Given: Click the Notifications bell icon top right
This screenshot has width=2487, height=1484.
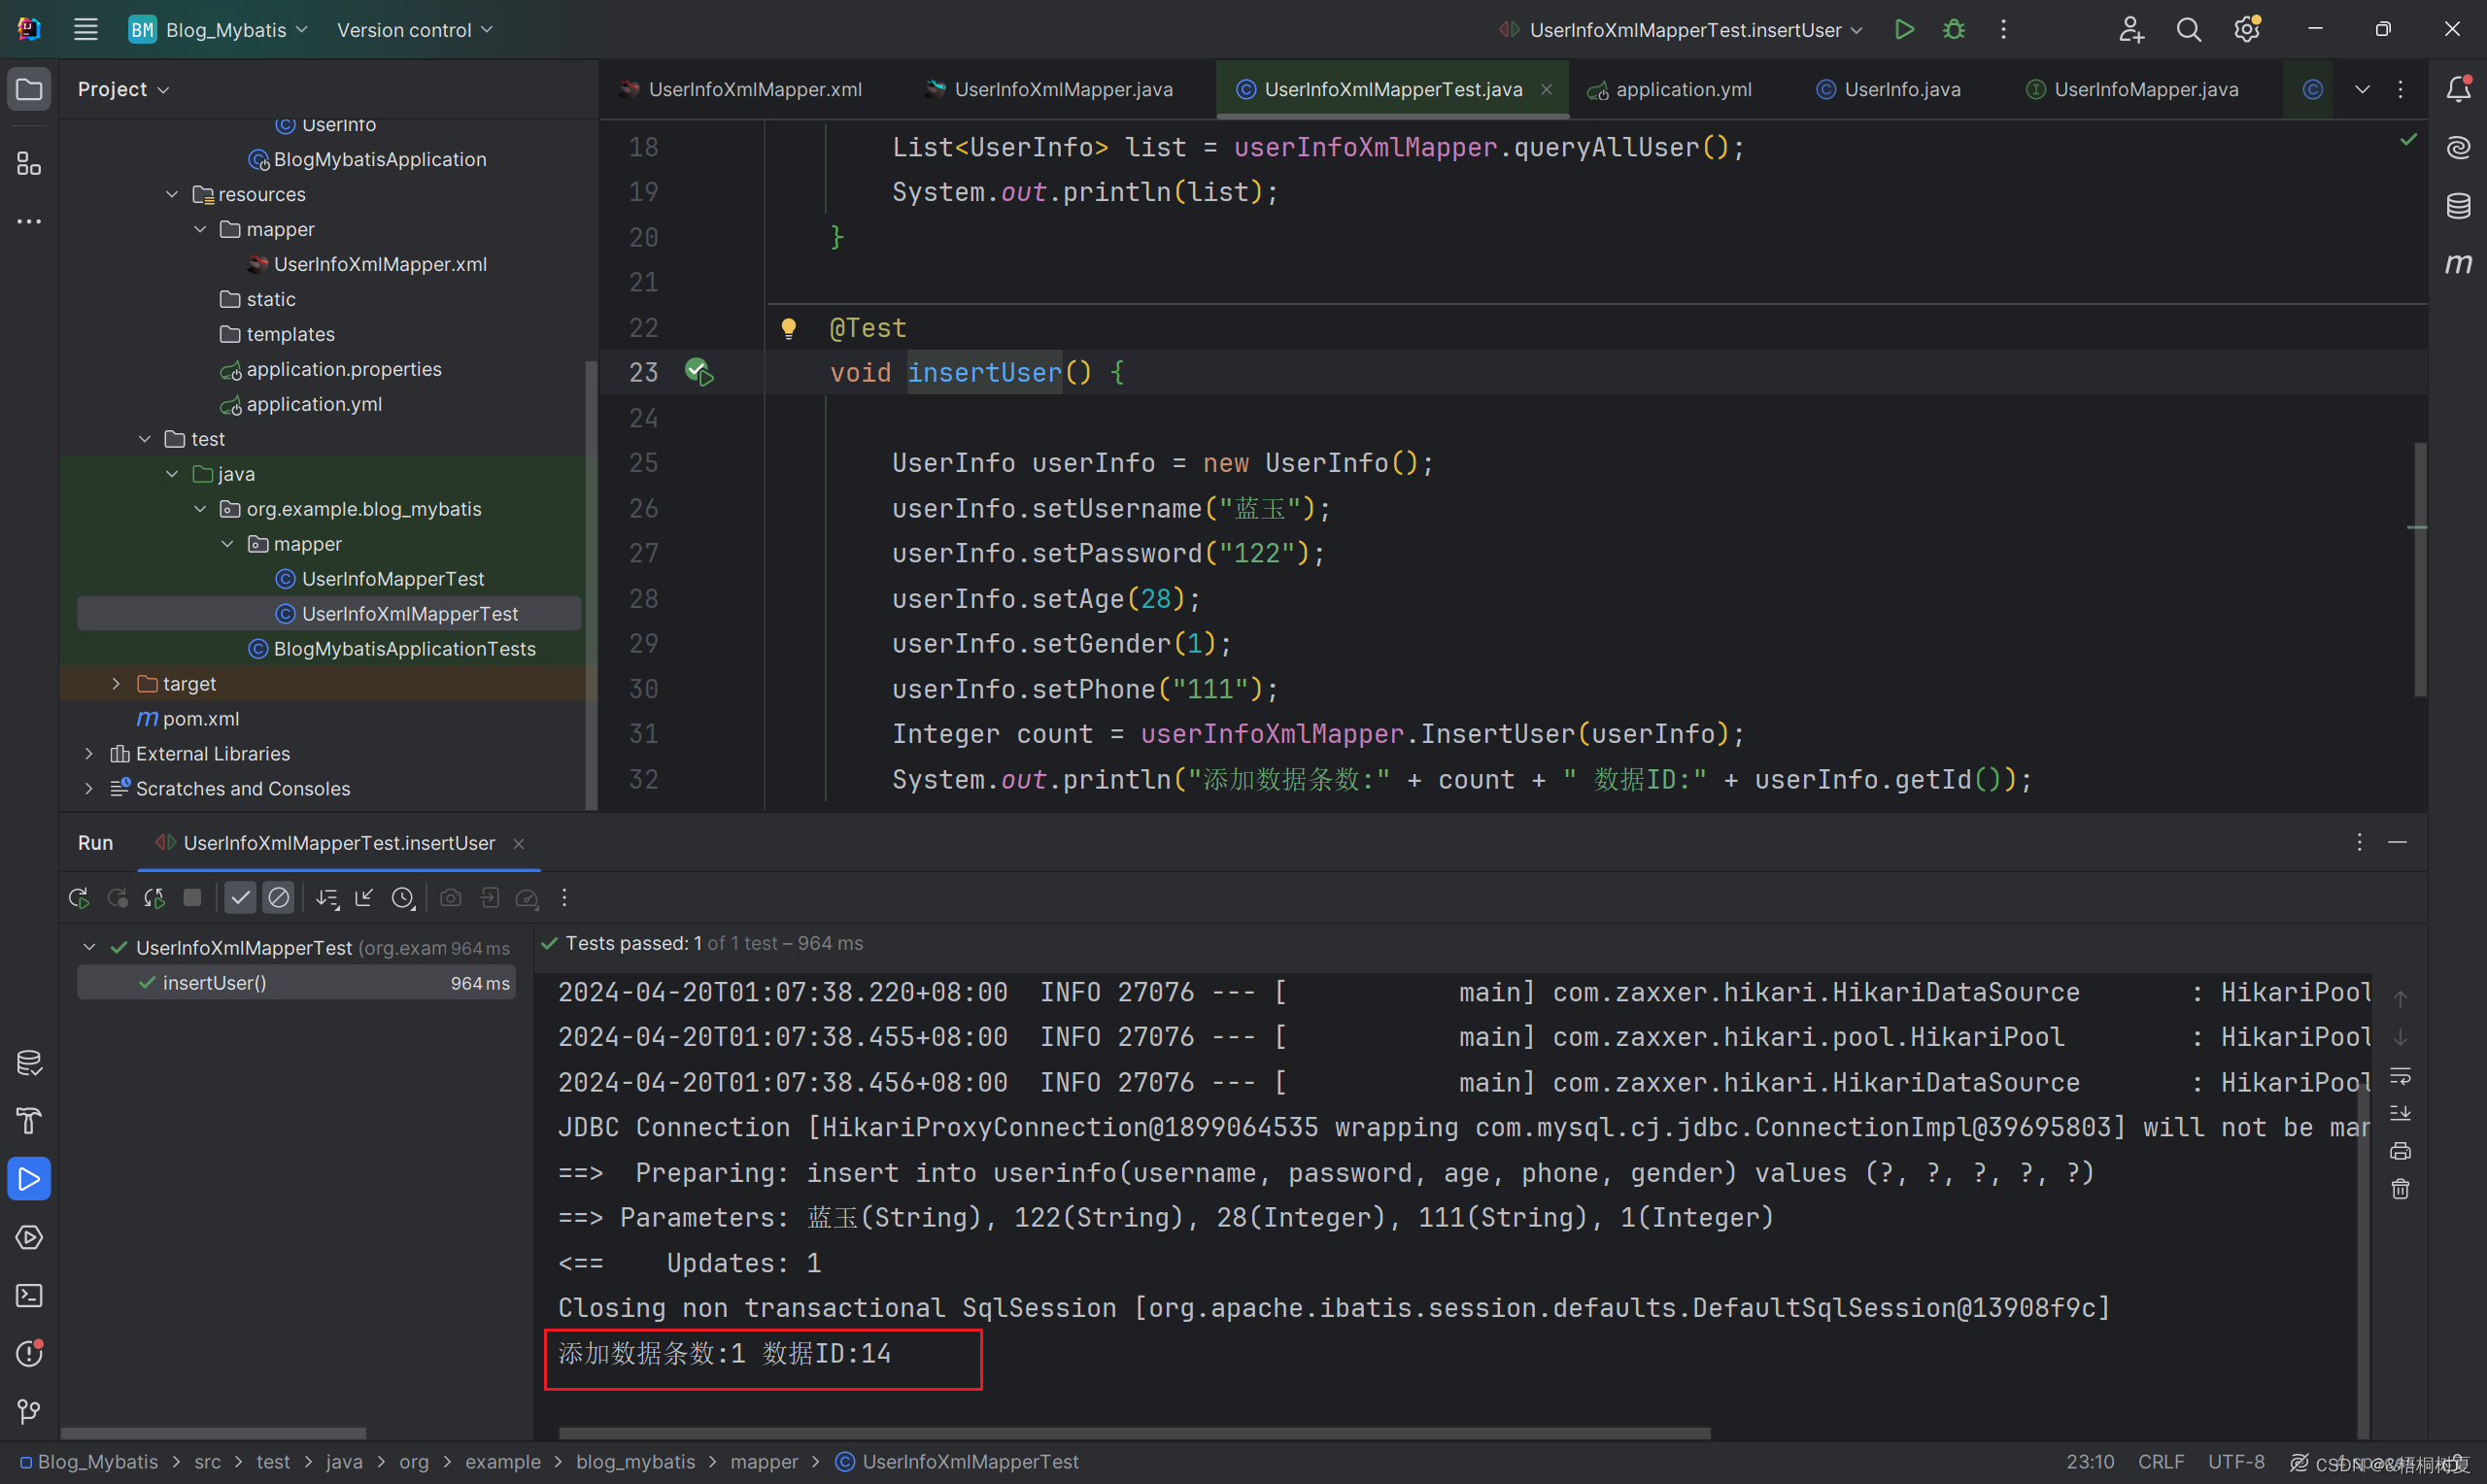Looking at the screenshot, I should click(2457, 88).
